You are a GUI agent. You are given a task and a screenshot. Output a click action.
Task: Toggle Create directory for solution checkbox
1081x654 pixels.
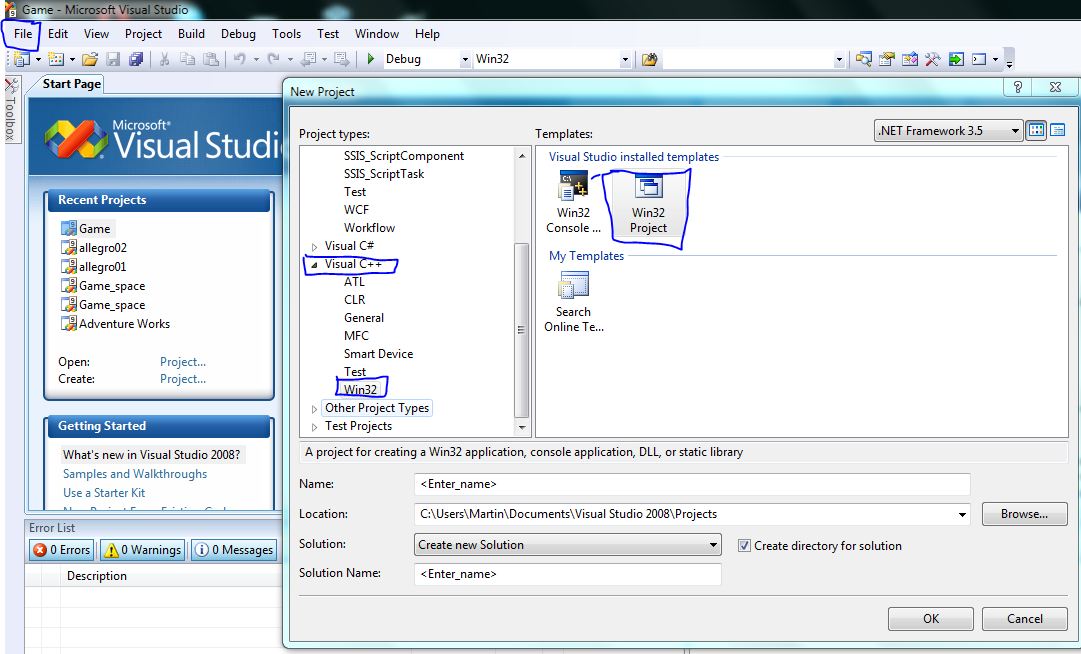[744, 546]
